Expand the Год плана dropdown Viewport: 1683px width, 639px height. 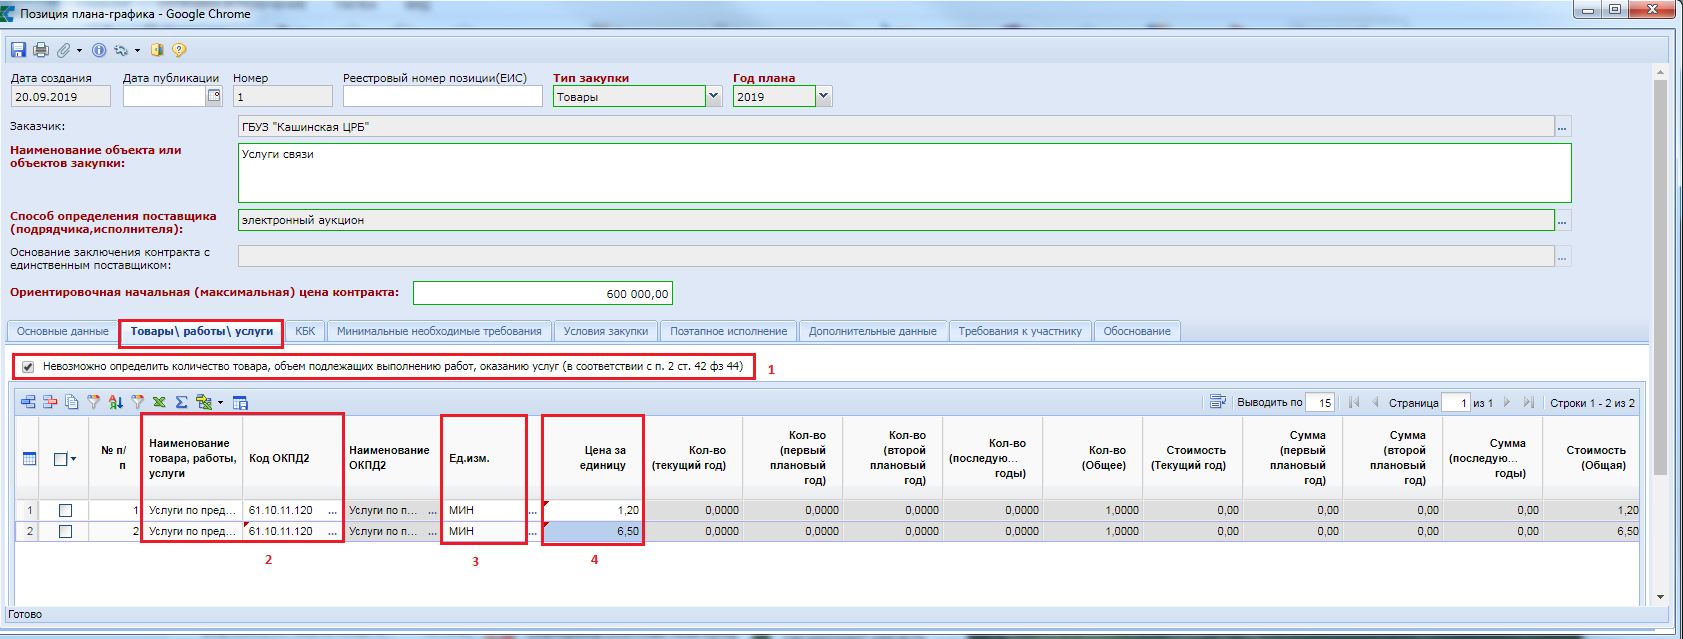click(x=824, y=97)
